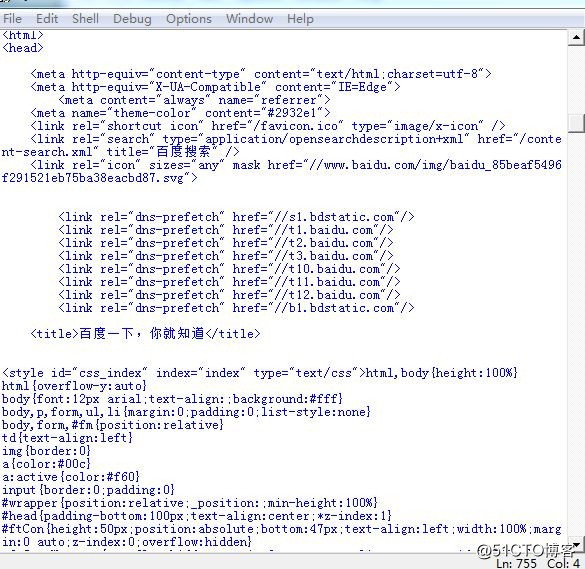Click the //t1.baidu.com dns-prefetch line
Image resolution: width=585 pixels, height=569 pixels.
pyautogui.click(x=226, y=230)
